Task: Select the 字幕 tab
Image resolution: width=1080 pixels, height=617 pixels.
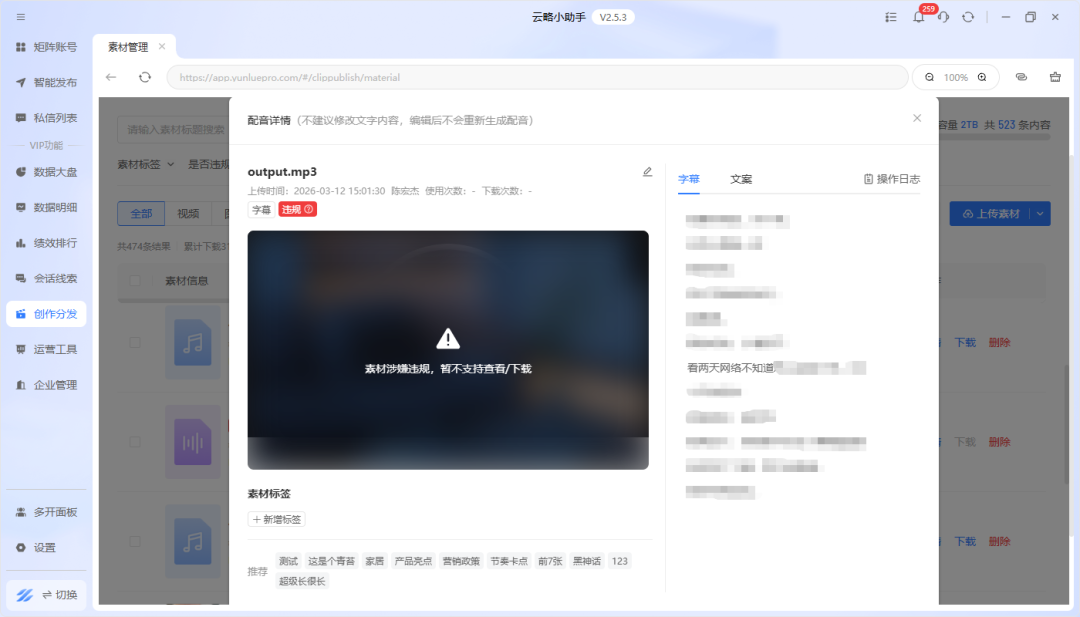Action: click(x=689, y=179)
